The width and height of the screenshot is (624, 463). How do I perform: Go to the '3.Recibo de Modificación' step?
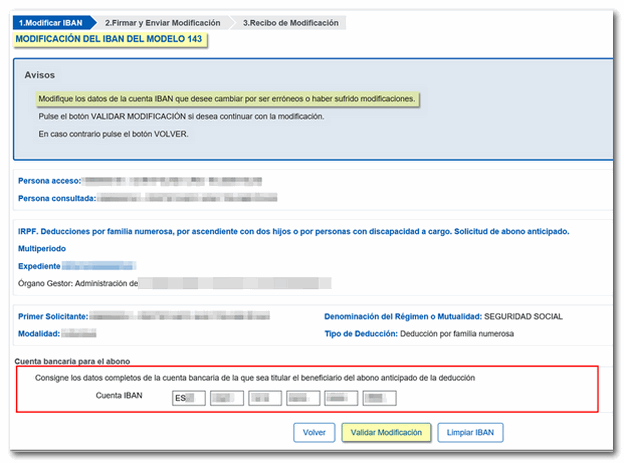tap(290, 22)
